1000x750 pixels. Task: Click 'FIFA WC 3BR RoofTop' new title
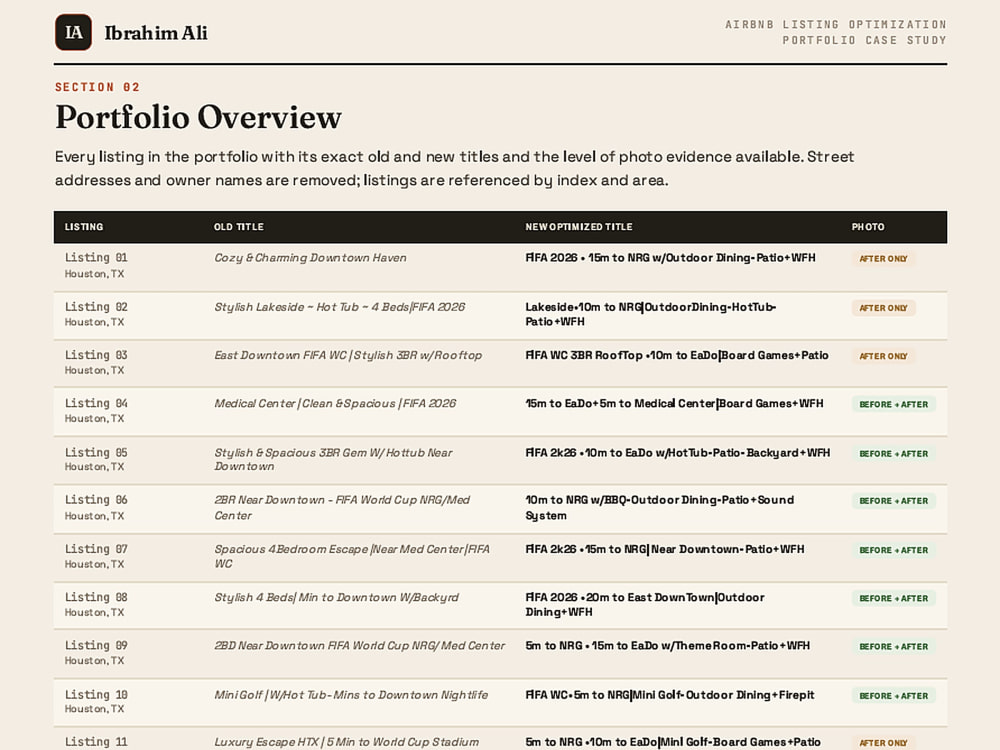[x=677, y=355]
